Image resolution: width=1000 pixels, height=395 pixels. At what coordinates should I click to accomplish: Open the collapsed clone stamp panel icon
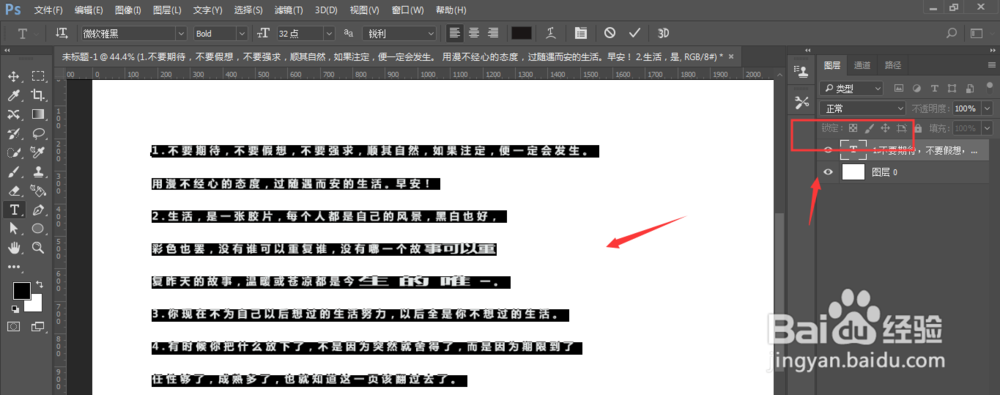pyautogui.click(x=802, y=72)
